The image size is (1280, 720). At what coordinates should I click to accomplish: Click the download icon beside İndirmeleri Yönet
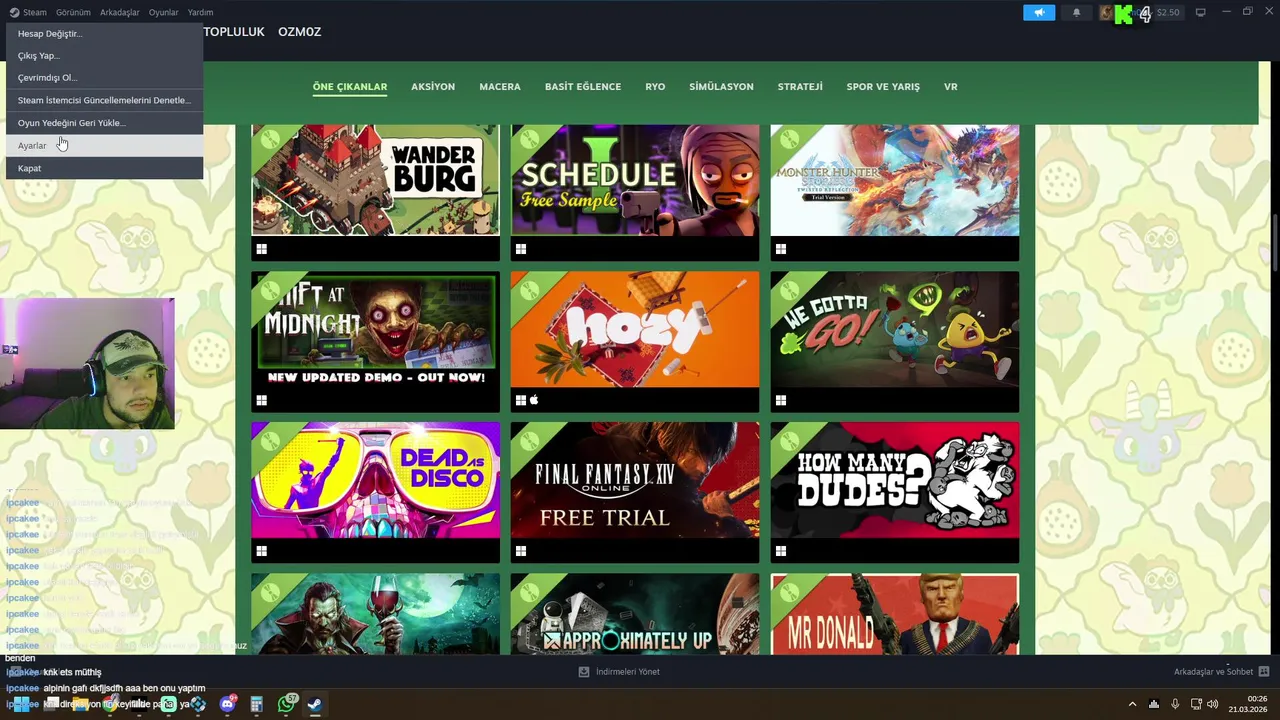coord(584,672)
